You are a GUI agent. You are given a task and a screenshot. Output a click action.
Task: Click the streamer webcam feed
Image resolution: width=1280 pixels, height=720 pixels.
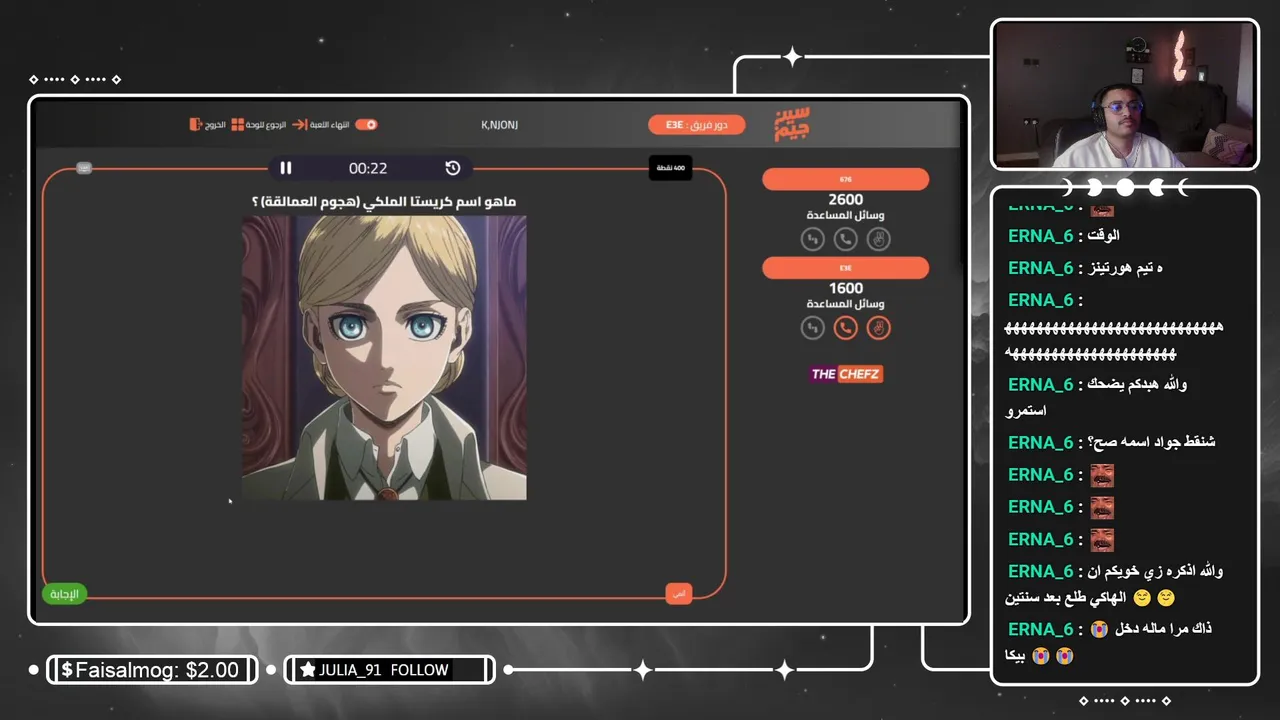pyautogui.click(x=1125, y=95)
